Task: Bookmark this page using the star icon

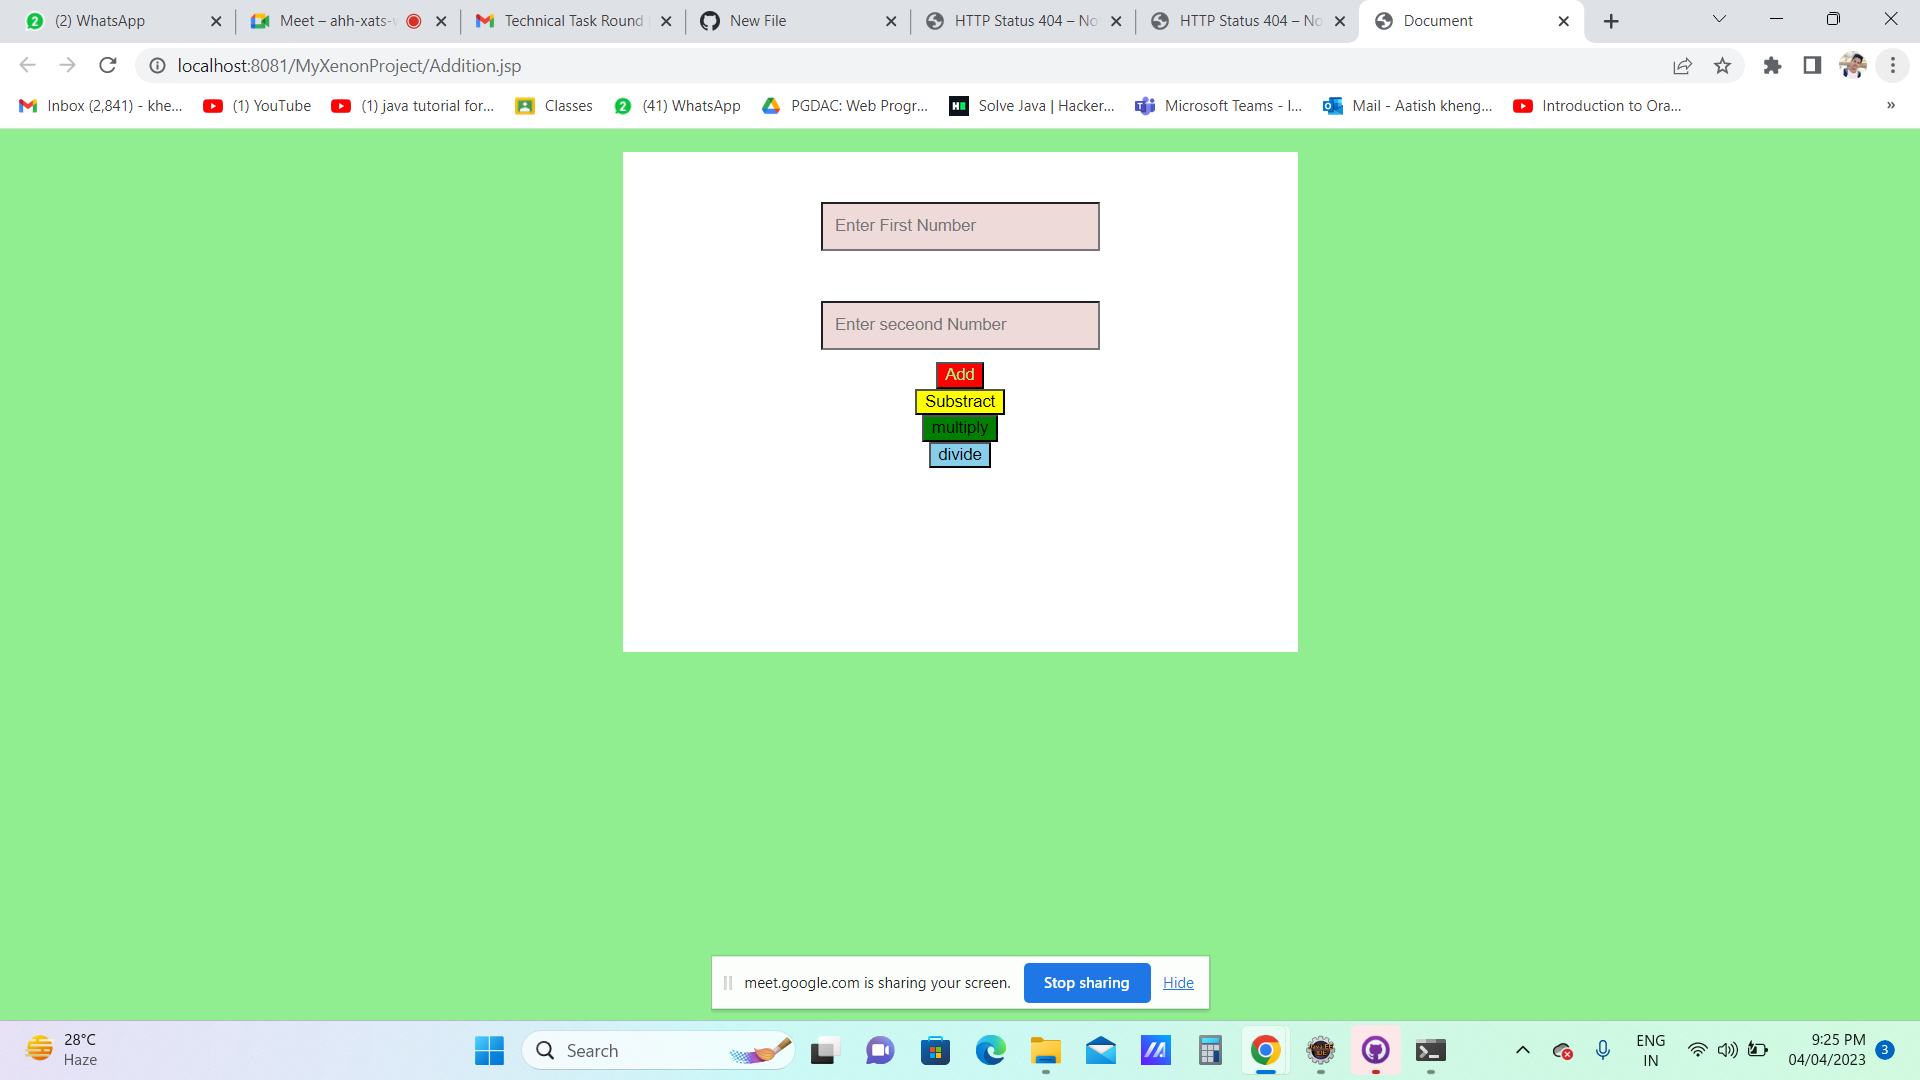Action: pyautogui.click(x=1722, y=65)
